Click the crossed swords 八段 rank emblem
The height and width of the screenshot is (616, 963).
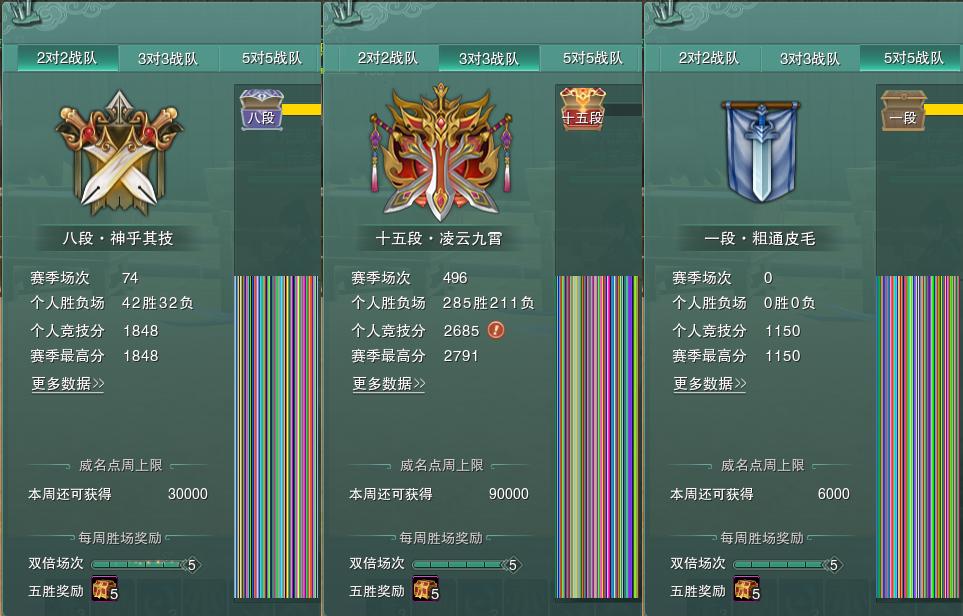coord(119,154)
